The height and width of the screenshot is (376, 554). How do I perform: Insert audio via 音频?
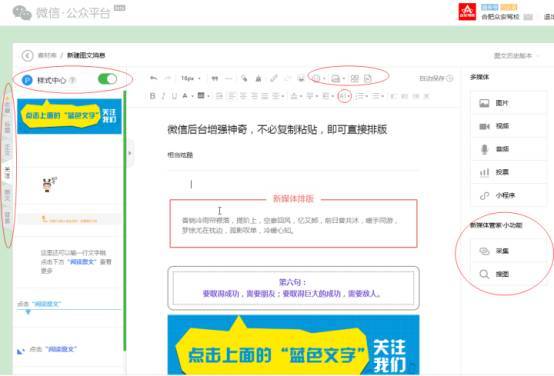(x=509, y=149)
